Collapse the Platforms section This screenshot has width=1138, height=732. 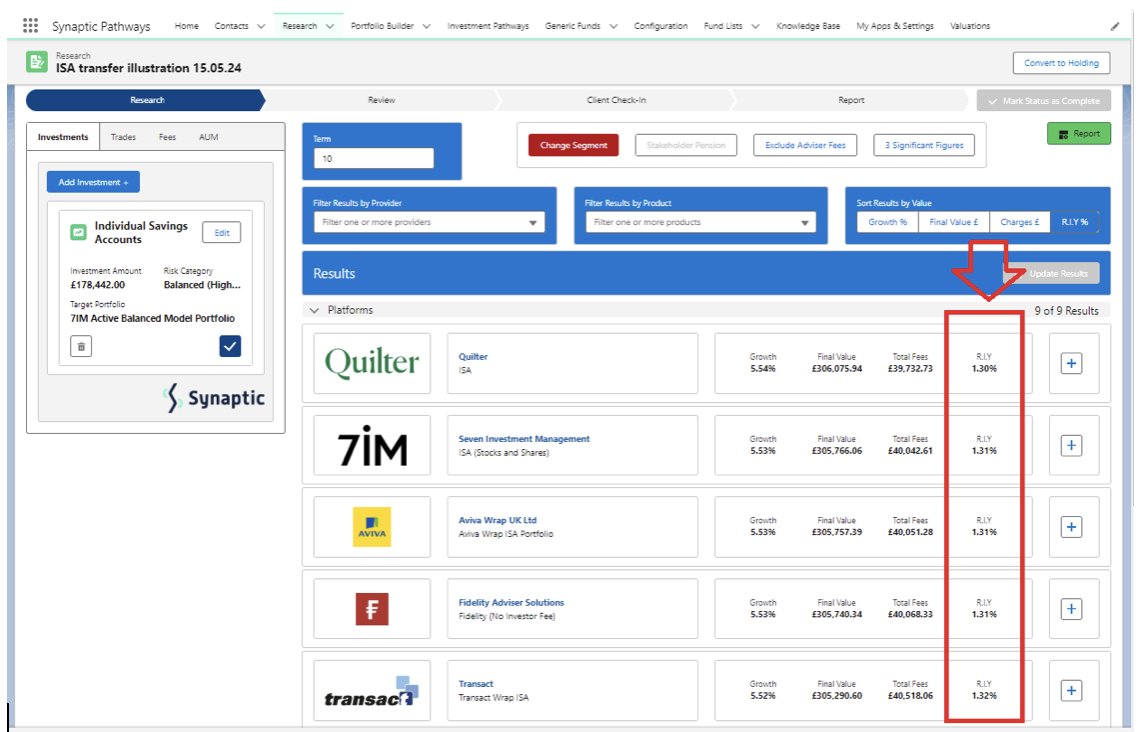(x=314, y=311)
